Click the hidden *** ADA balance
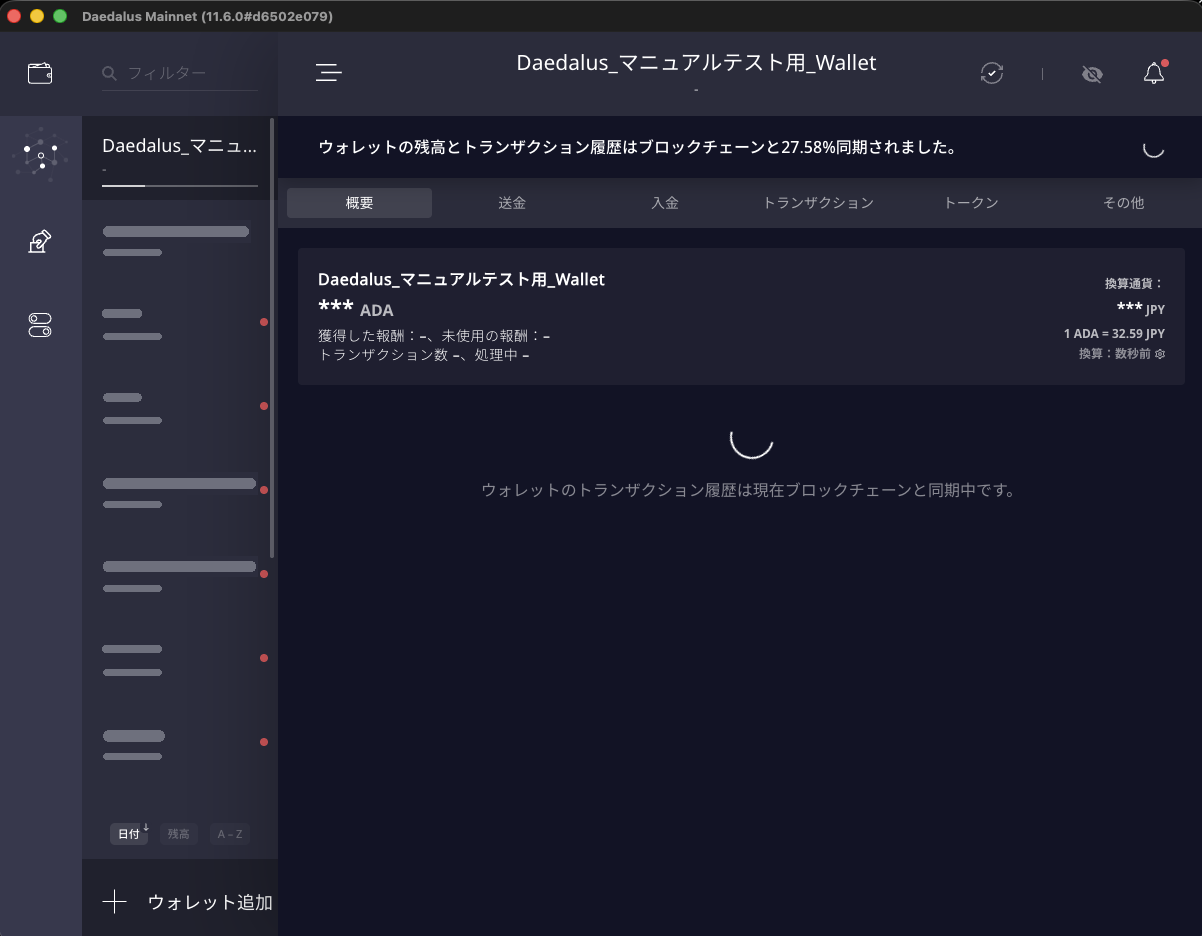This screenshot has height=936, width=1202. (355, 308)
